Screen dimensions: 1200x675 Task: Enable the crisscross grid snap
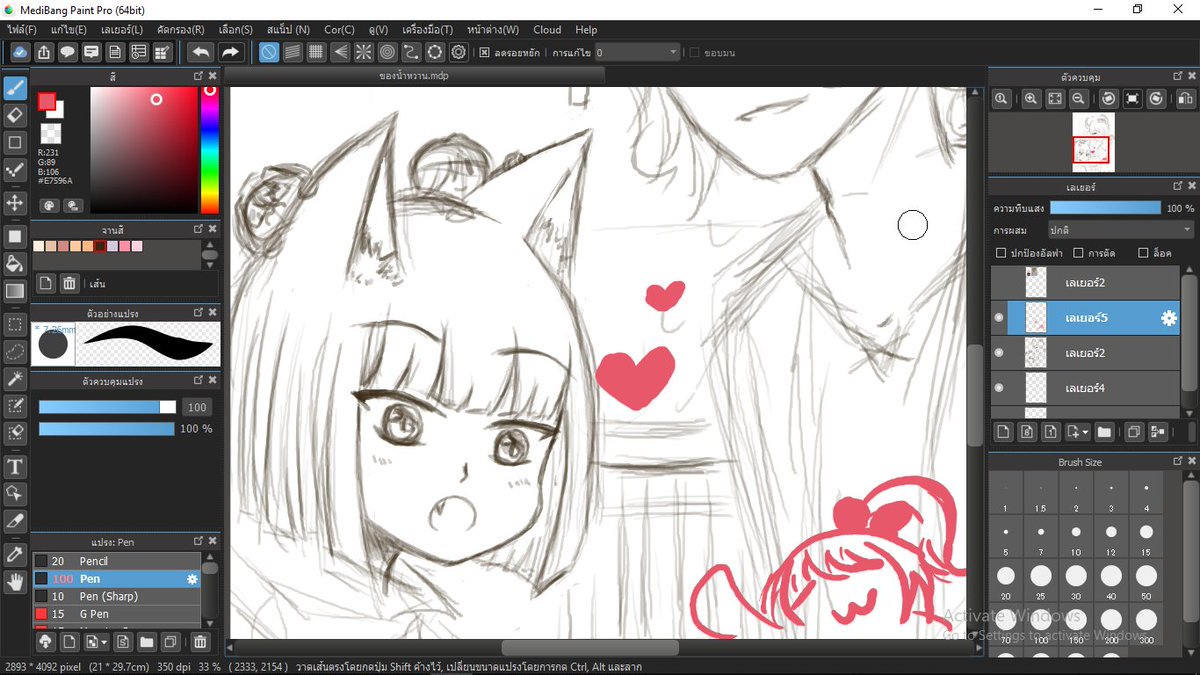316,52
